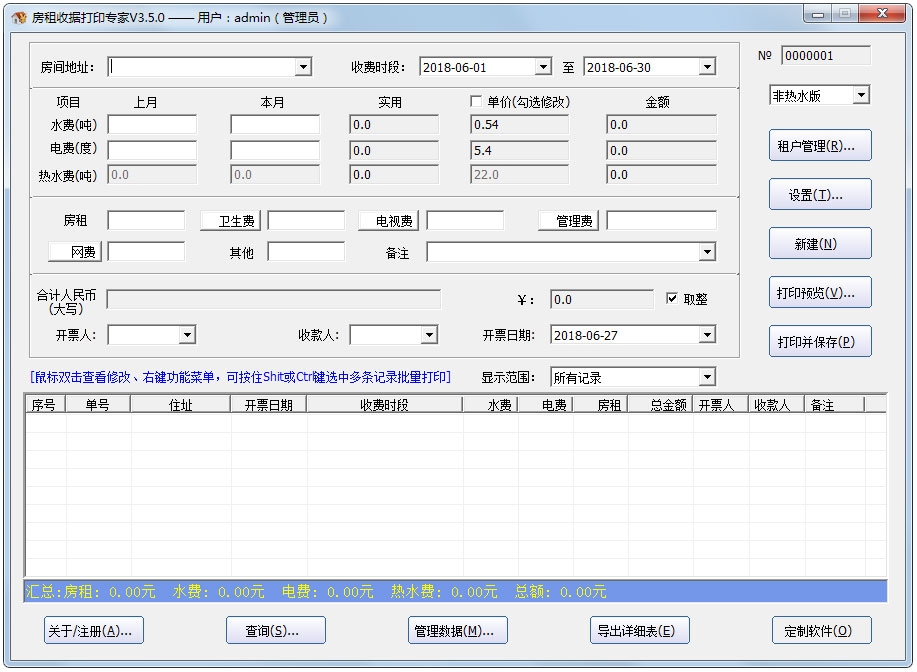917x672 pixels.
Task: Click the 管理费 label button
Action: tap(568, 221)
